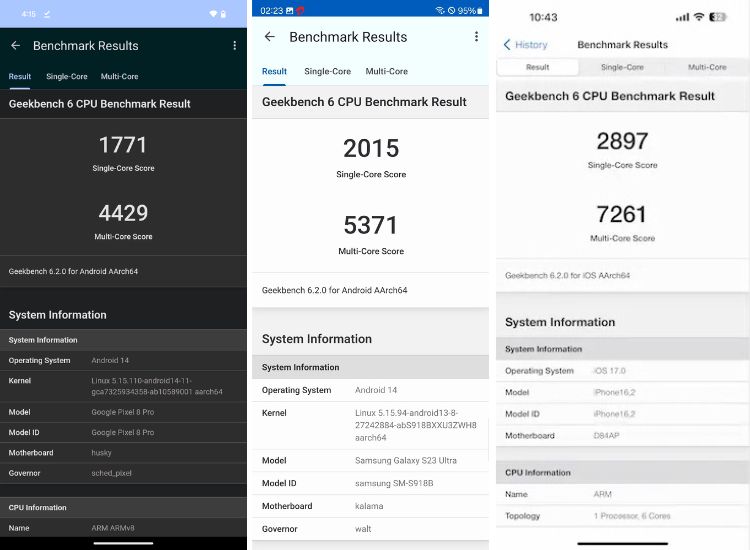Open Multi-Core tab in Galaxy S23 screen
Screen dimensions: 750x550
[386, 71]
